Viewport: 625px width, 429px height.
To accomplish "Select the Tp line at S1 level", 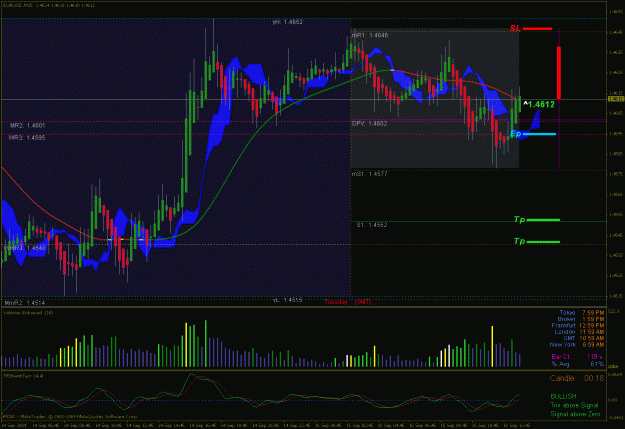I will click(x=544, y=220).
